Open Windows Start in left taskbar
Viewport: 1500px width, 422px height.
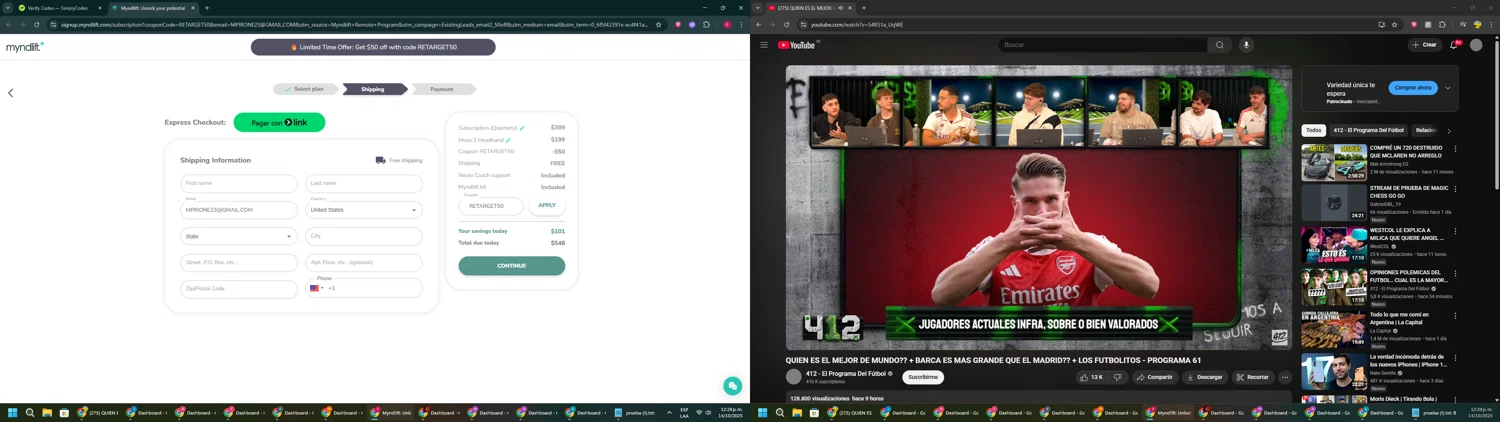pos(13,412)
